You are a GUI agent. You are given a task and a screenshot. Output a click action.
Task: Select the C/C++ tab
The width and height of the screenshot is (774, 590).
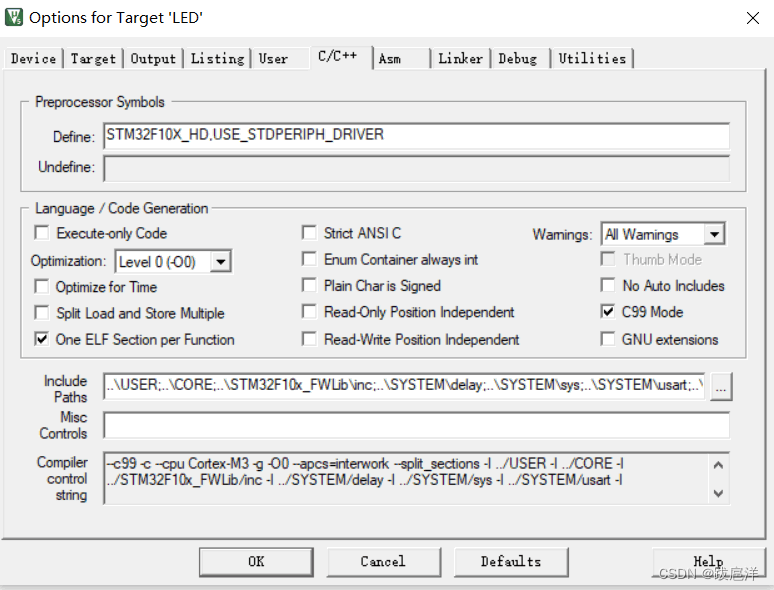click(341, 56)
